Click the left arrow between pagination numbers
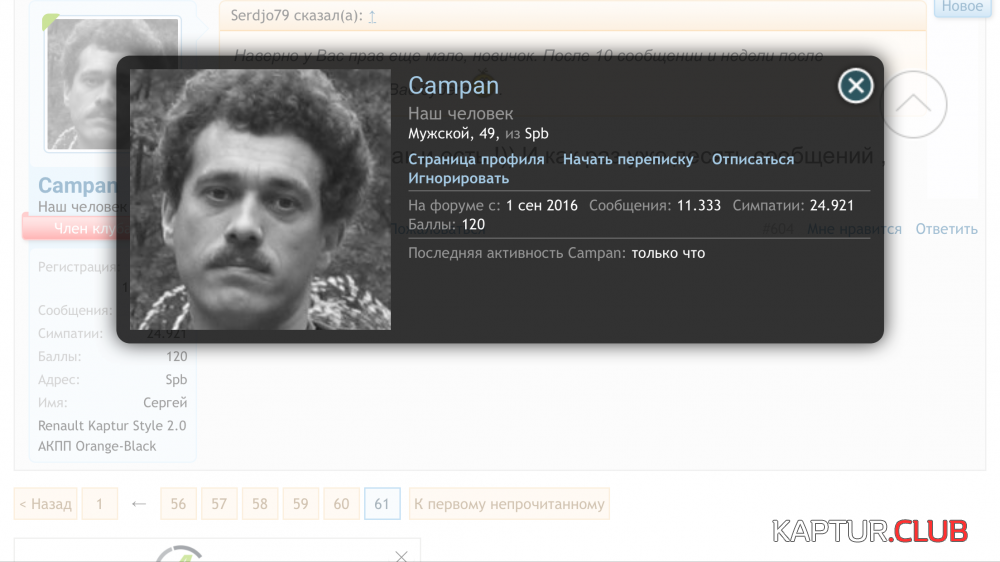 click(x=139, y=504)
